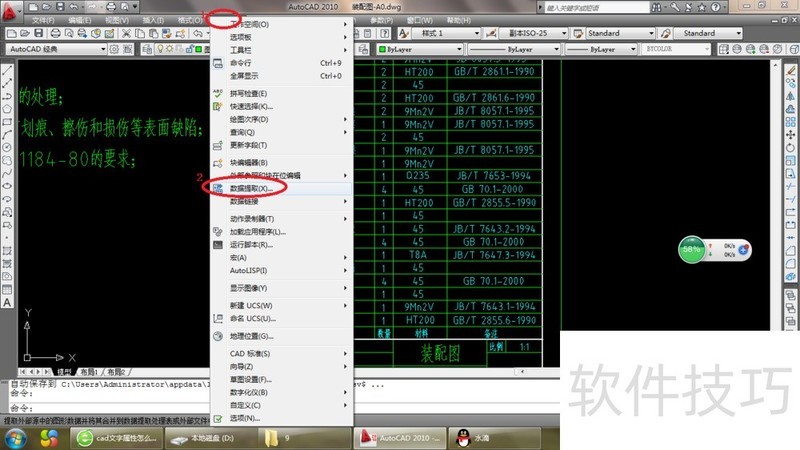Viewport: 800px width, 450px height.
Task: Choose 快速选择(K)... menu entry
Action: click(282, 107)
